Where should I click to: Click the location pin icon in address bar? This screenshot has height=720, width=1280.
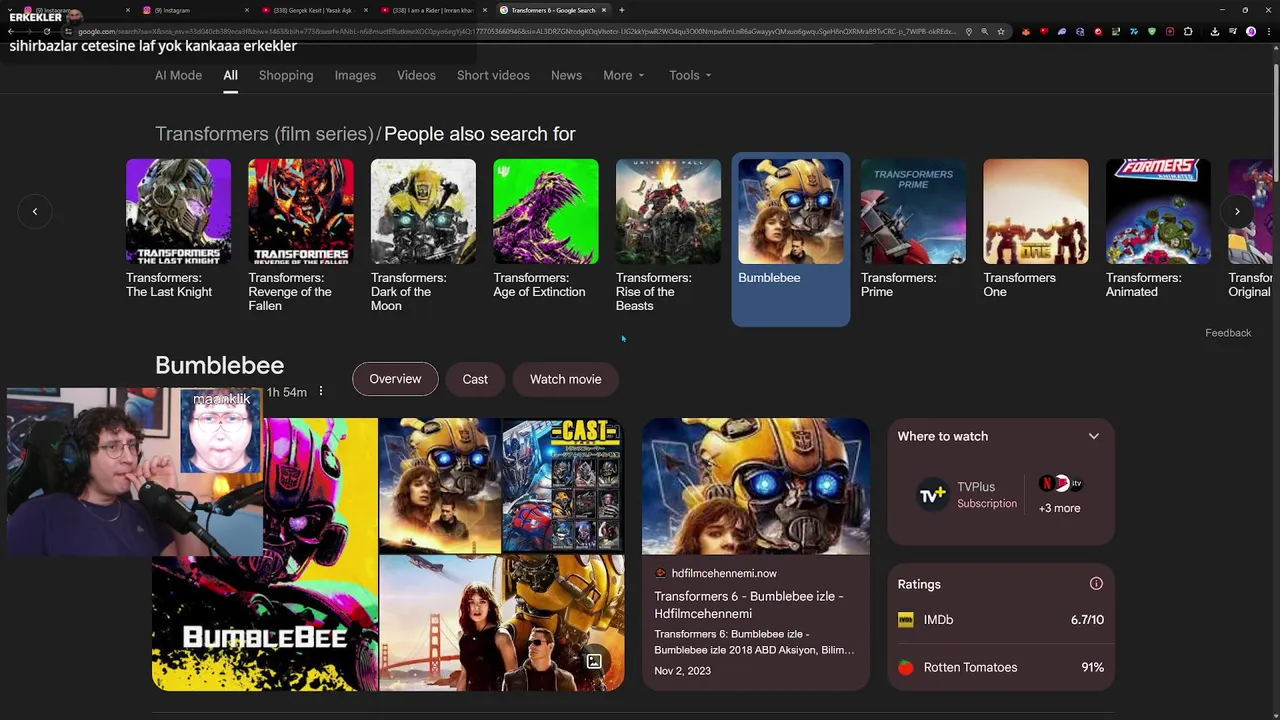pos(969,32)
